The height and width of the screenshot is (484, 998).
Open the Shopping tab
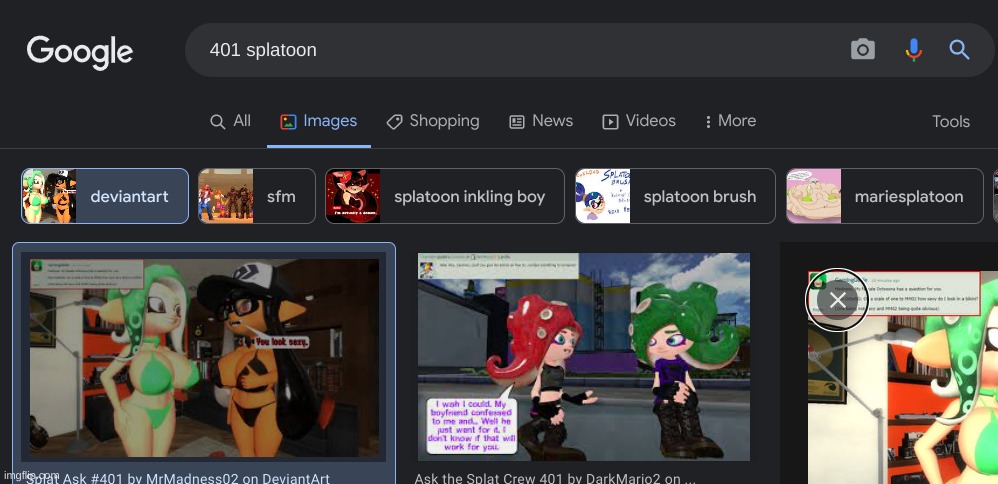click(x=433, y=121)
